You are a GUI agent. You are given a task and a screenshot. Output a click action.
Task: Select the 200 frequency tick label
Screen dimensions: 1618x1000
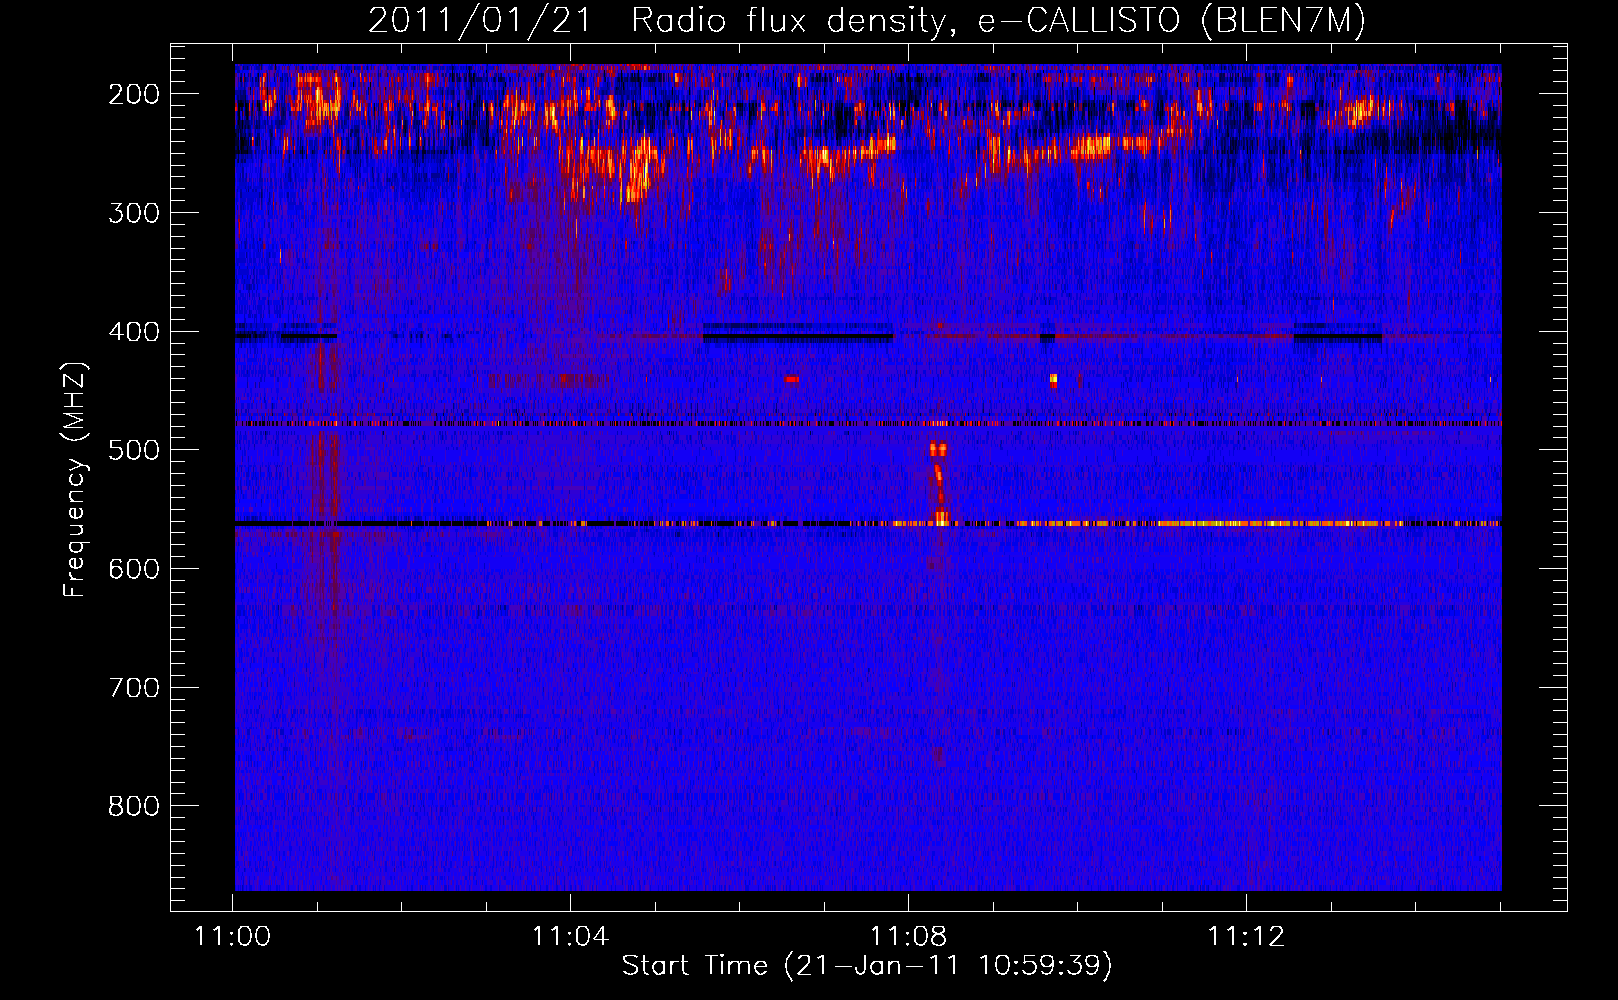134,94
